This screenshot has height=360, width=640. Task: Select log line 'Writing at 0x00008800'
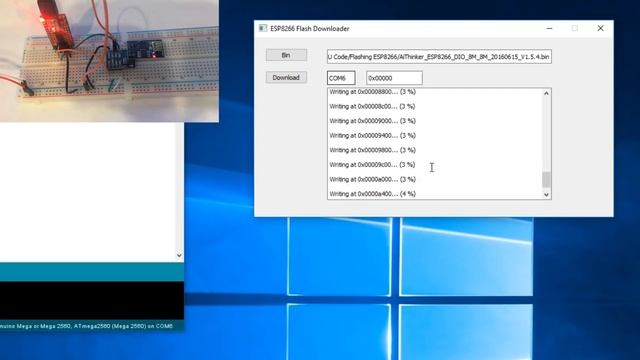(x=372, y=92)
